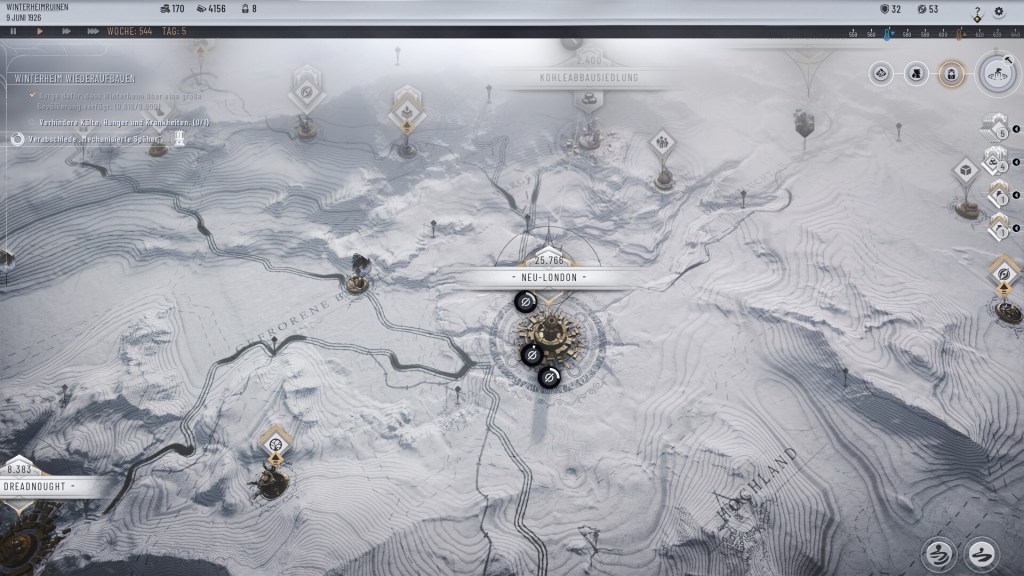The width and height of the screenshot is (1024, 576).
Task: Click the Winterheim wiederaufbauen quest title
Action: click(75, 78)
